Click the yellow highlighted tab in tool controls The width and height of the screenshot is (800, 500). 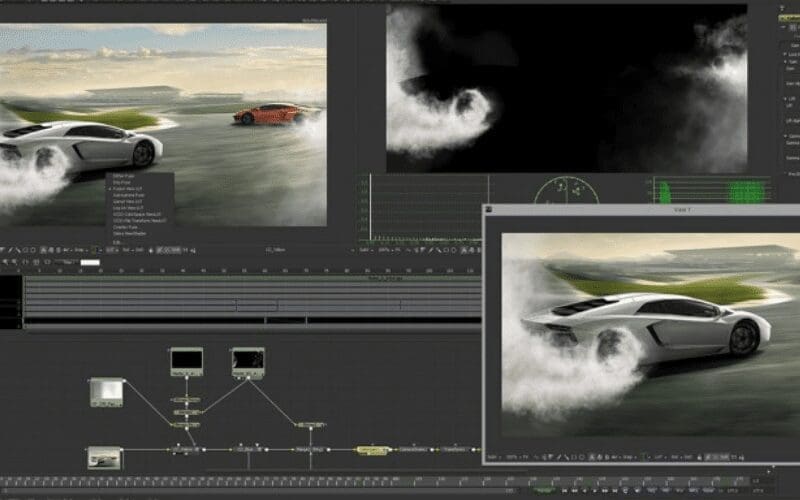[789, 18]
